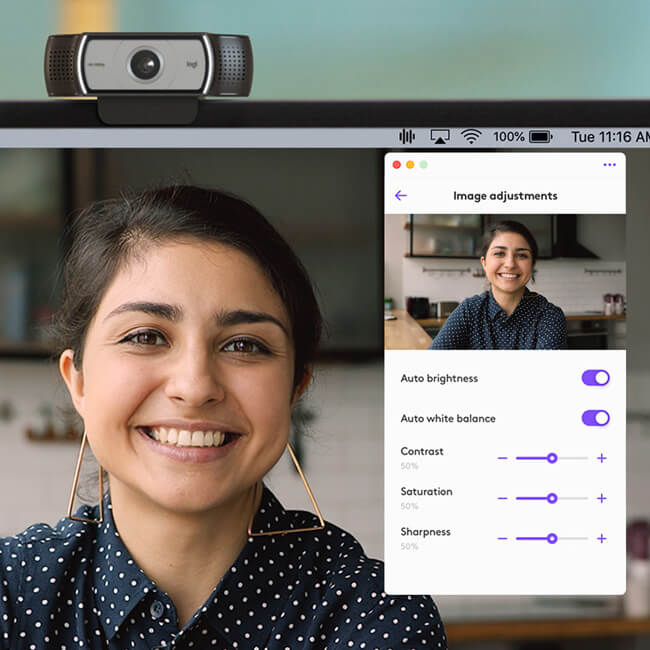Click the audio waveform menu bar icon

pos(407,136)
